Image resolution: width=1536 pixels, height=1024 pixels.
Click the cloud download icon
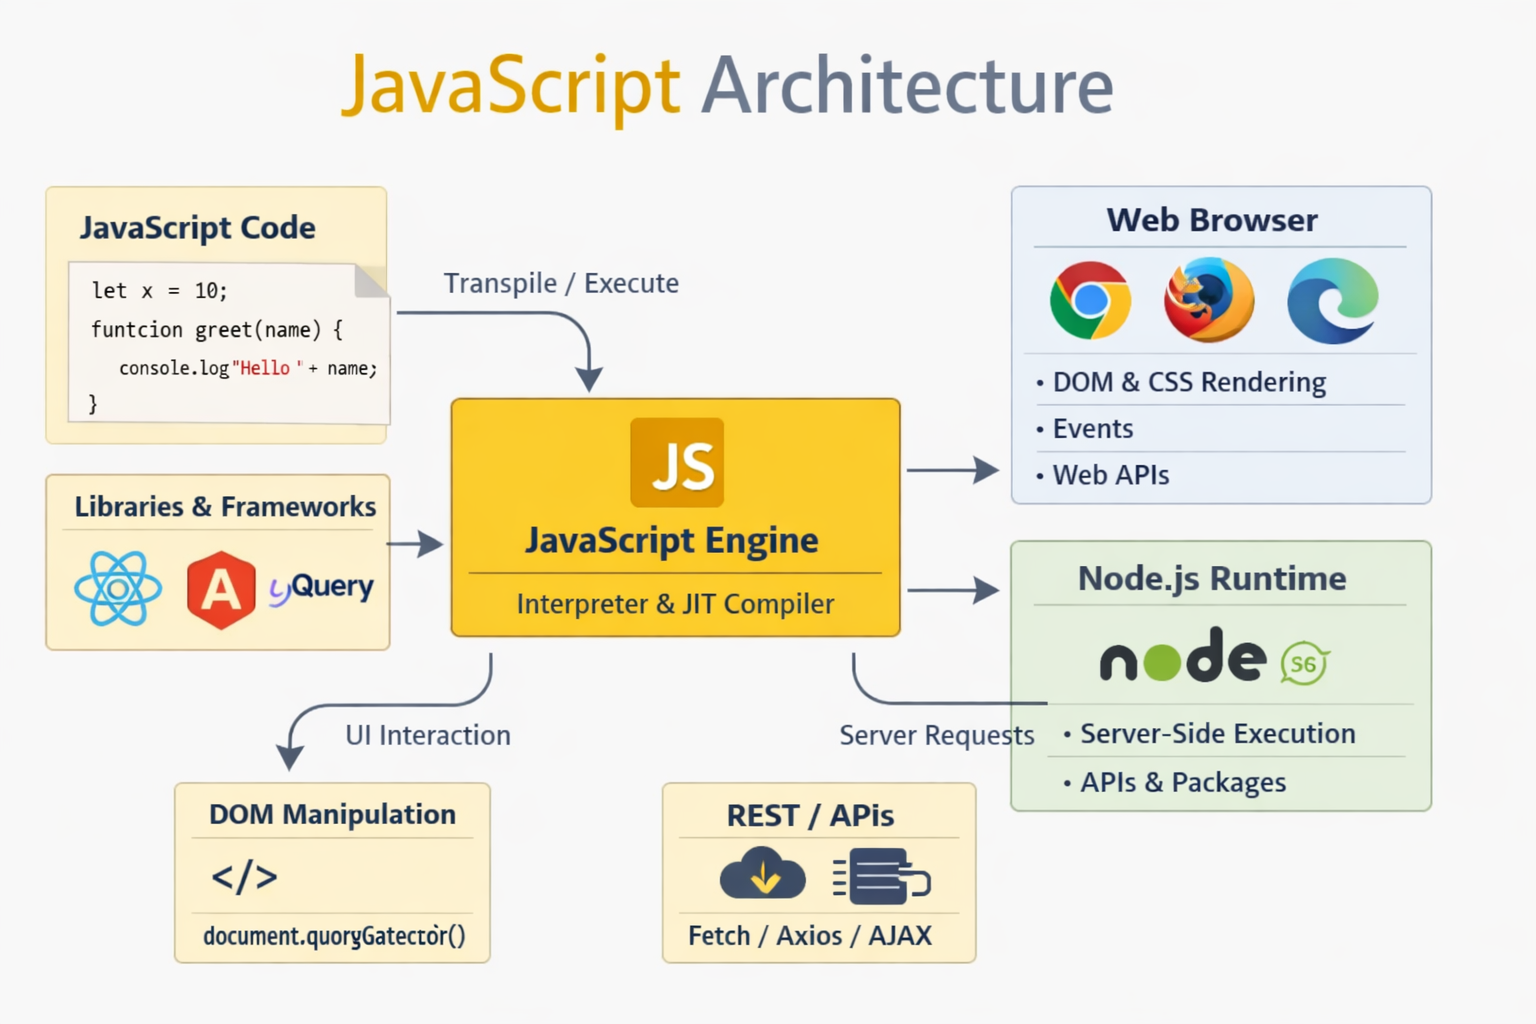(x=763, y=873)
